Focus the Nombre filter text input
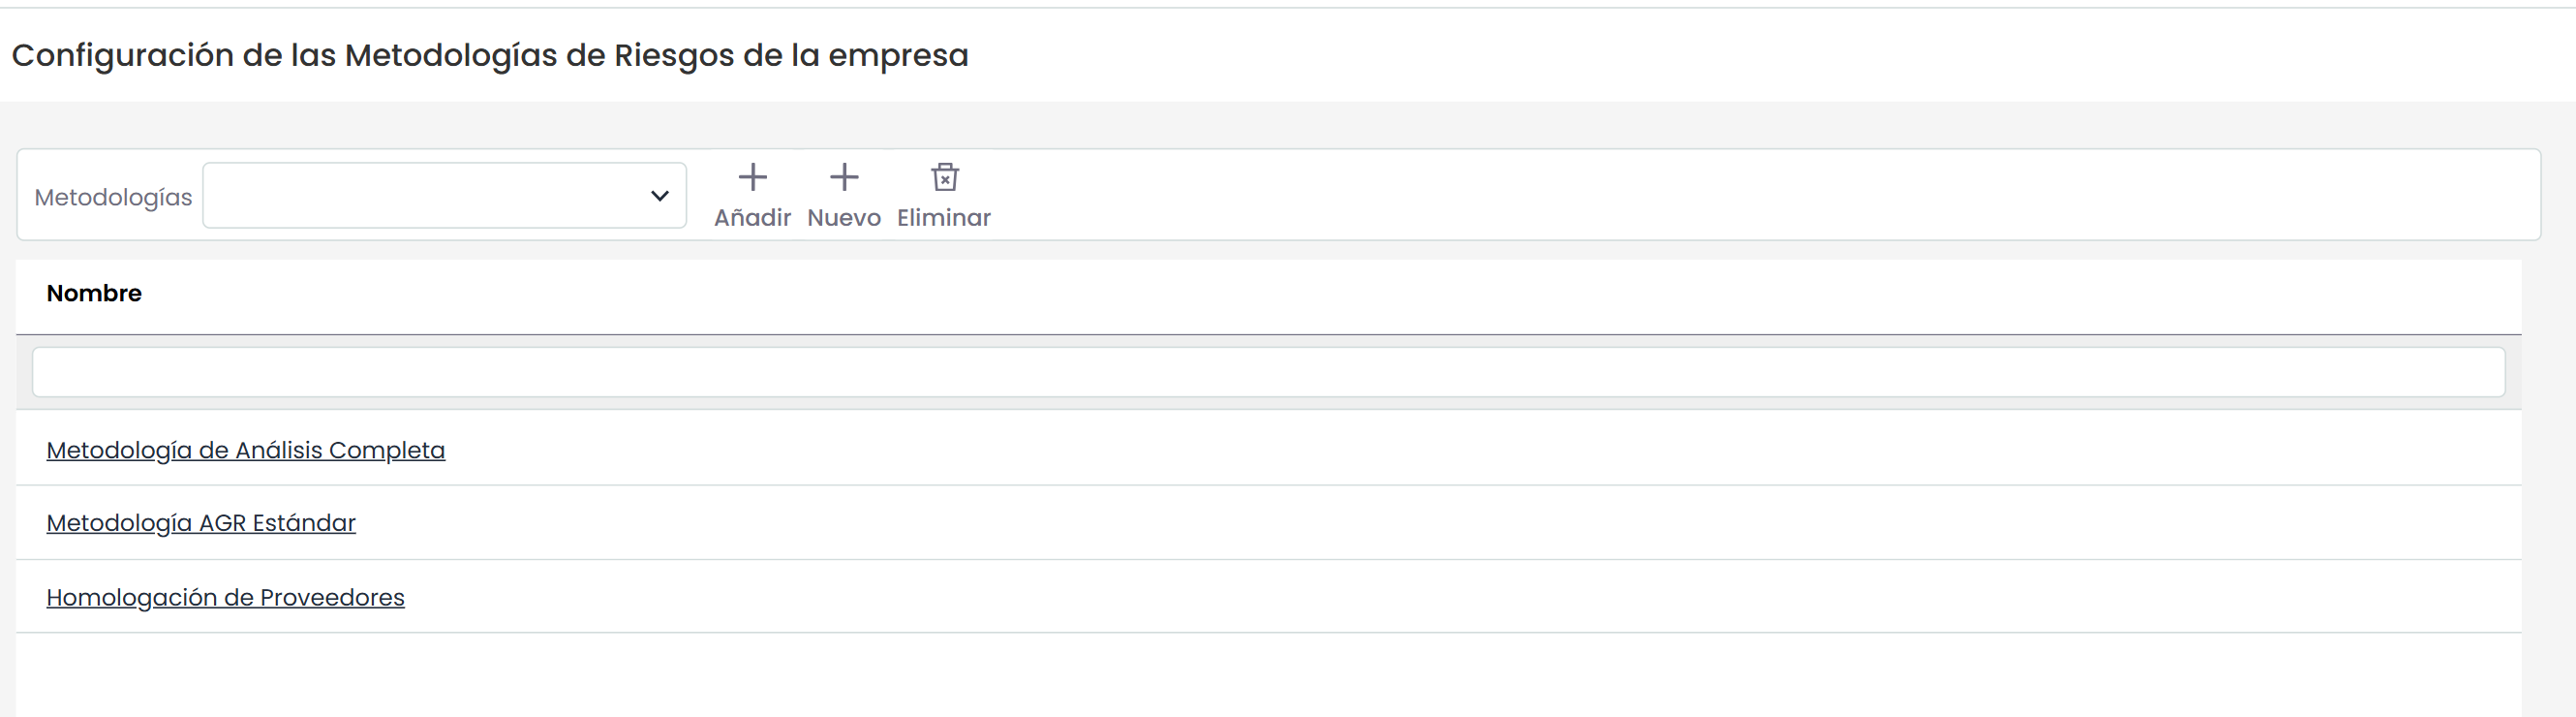The width and height of the screenshot is (2576, 717). (x=1268, y=372)
